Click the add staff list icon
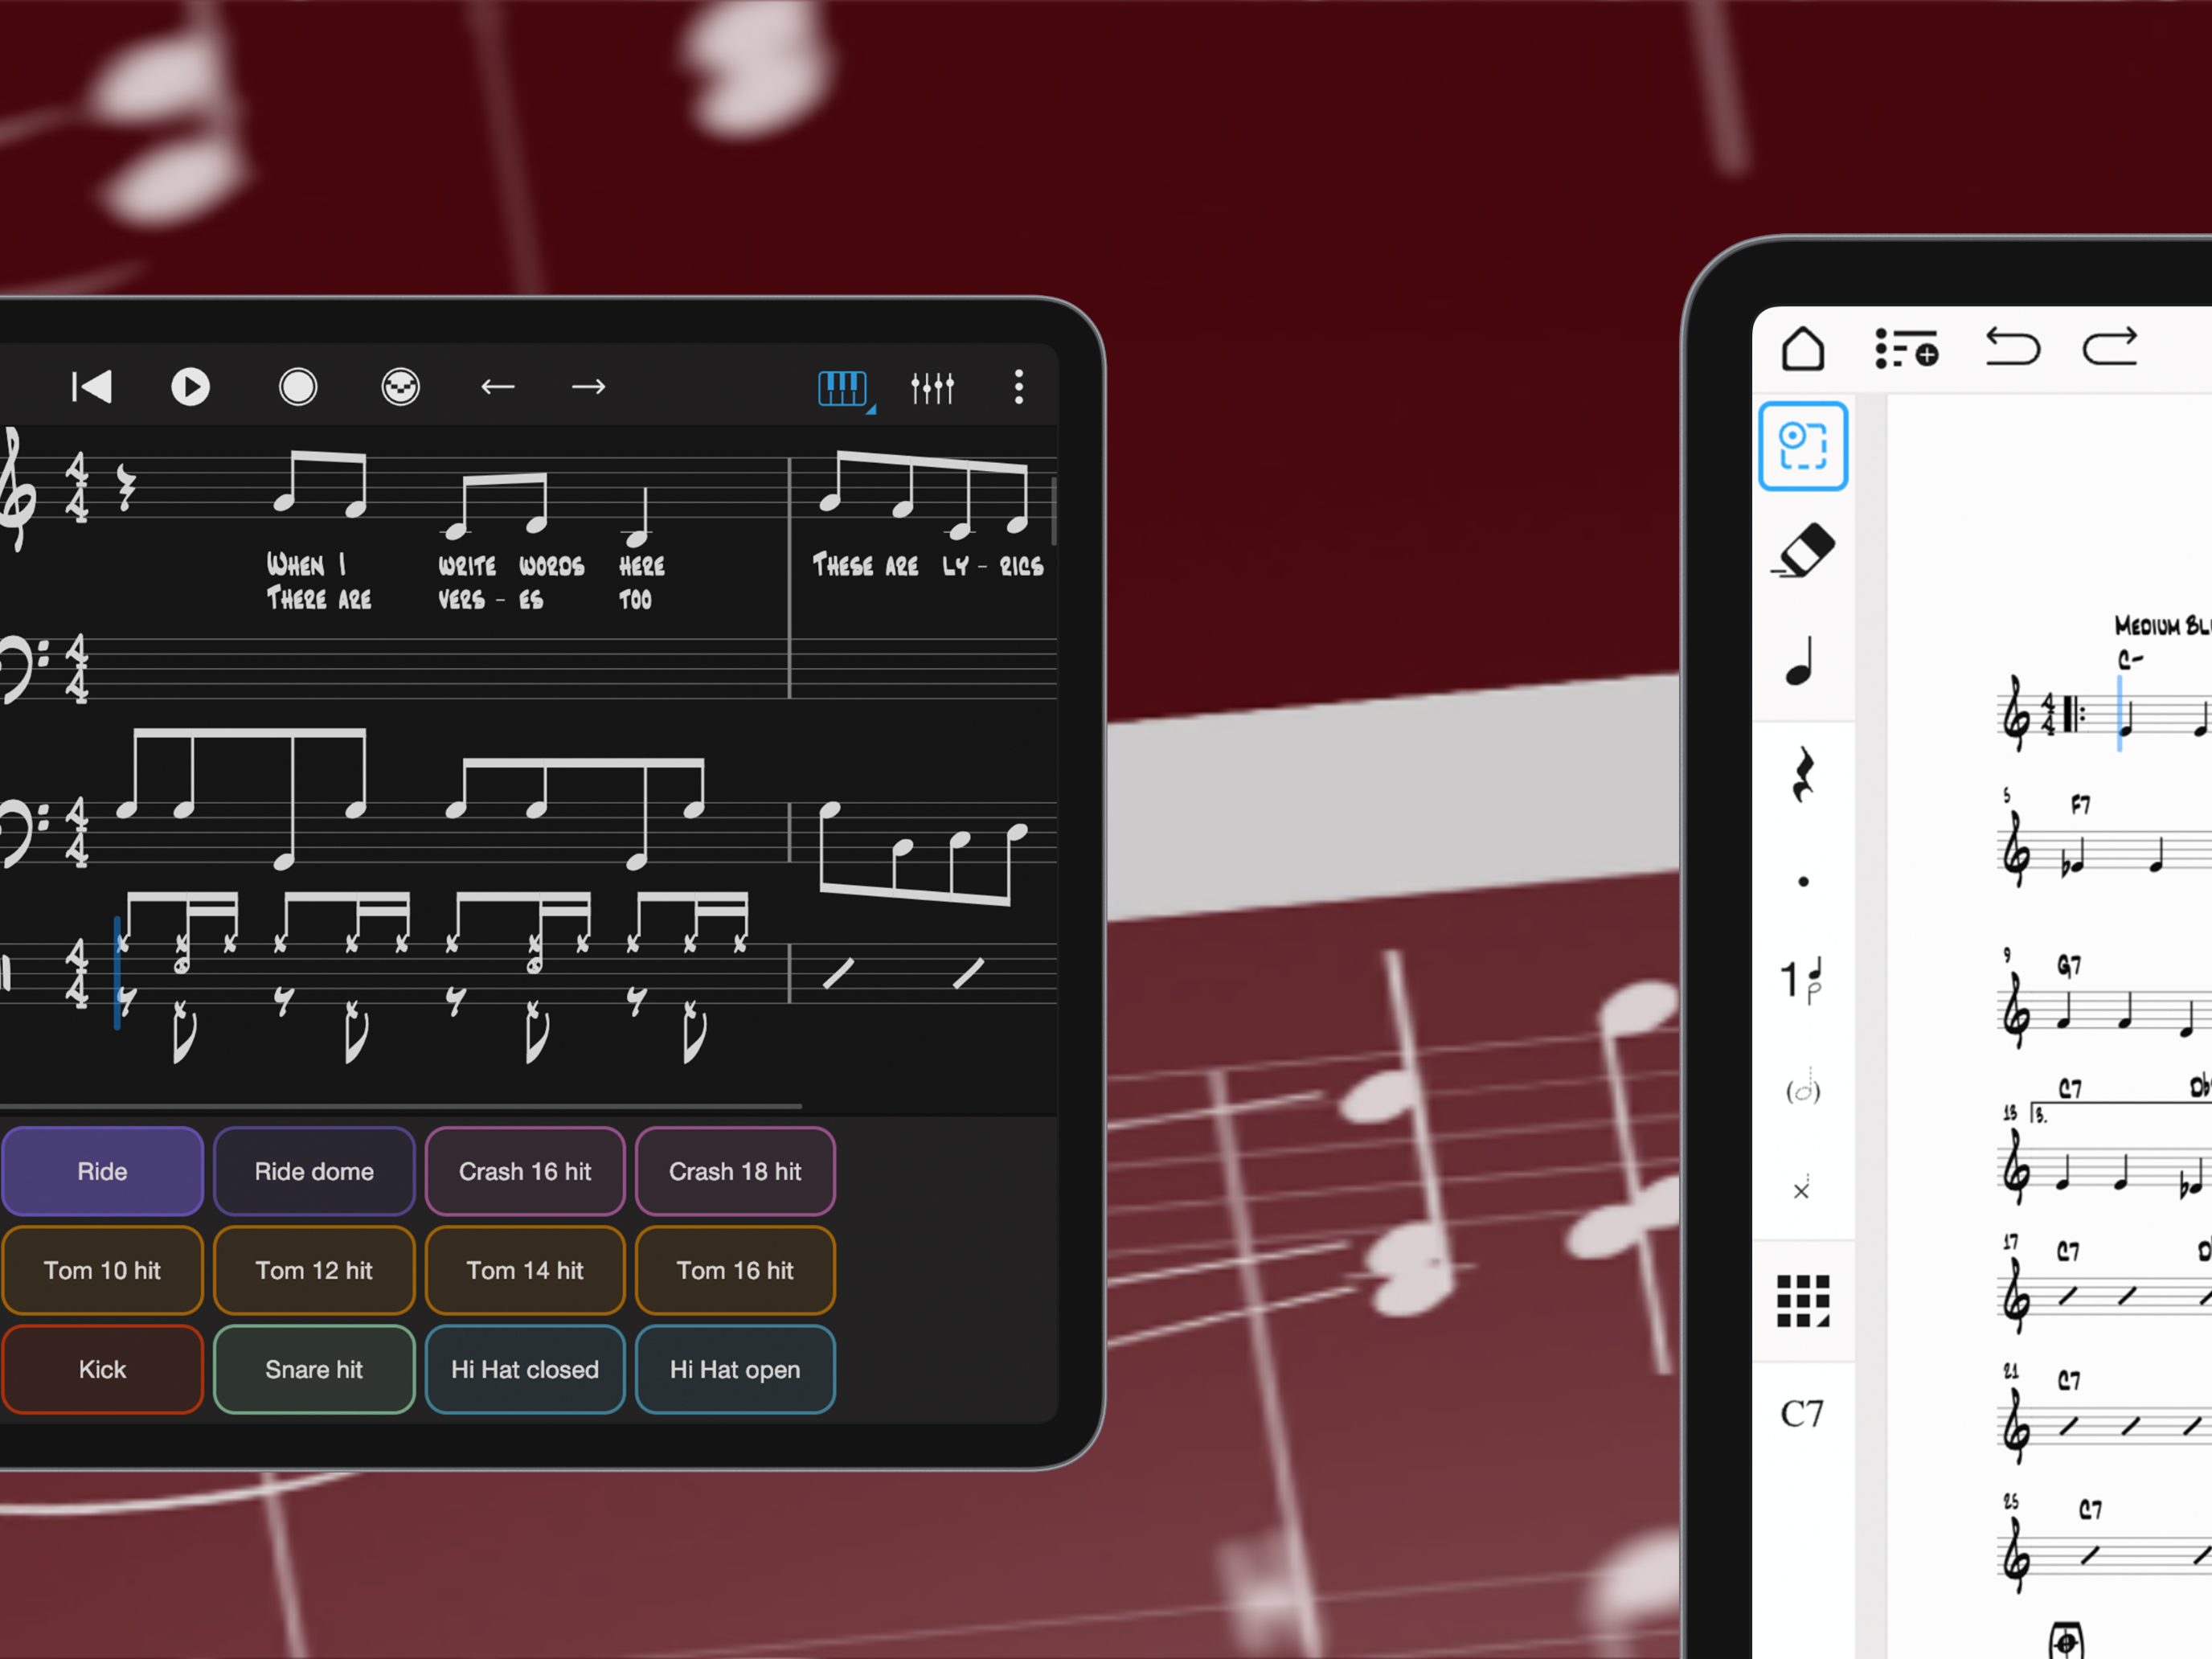Viewport: 2212px width, 1659px height. tap(1906, 349)
